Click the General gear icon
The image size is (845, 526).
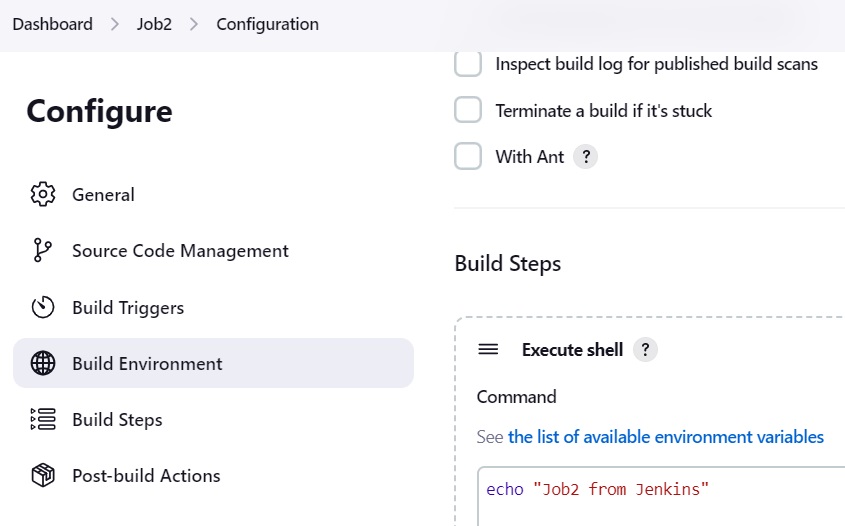pyautogui.click(x=43, y=195)
